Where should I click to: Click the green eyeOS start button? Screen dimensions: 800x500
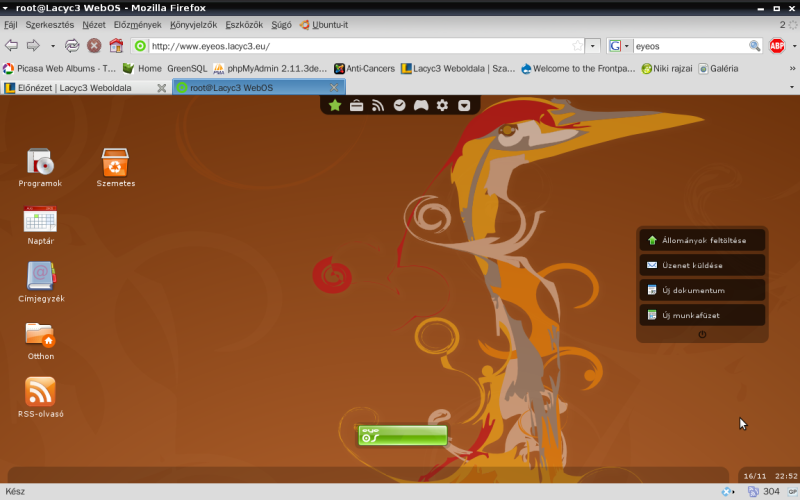click(x=403, y=435)
